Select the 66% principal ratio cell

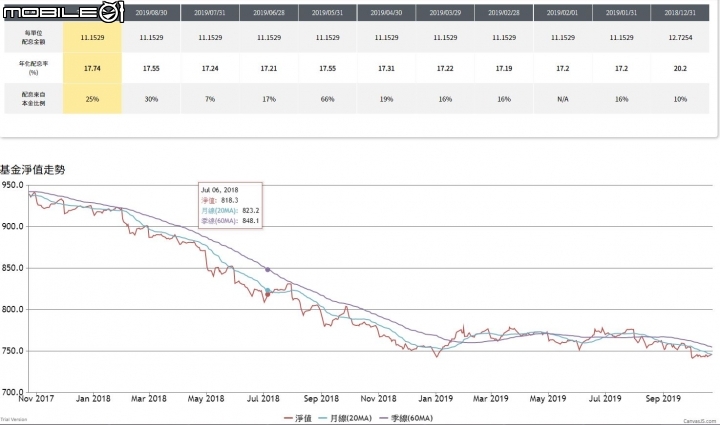[327, 99]
